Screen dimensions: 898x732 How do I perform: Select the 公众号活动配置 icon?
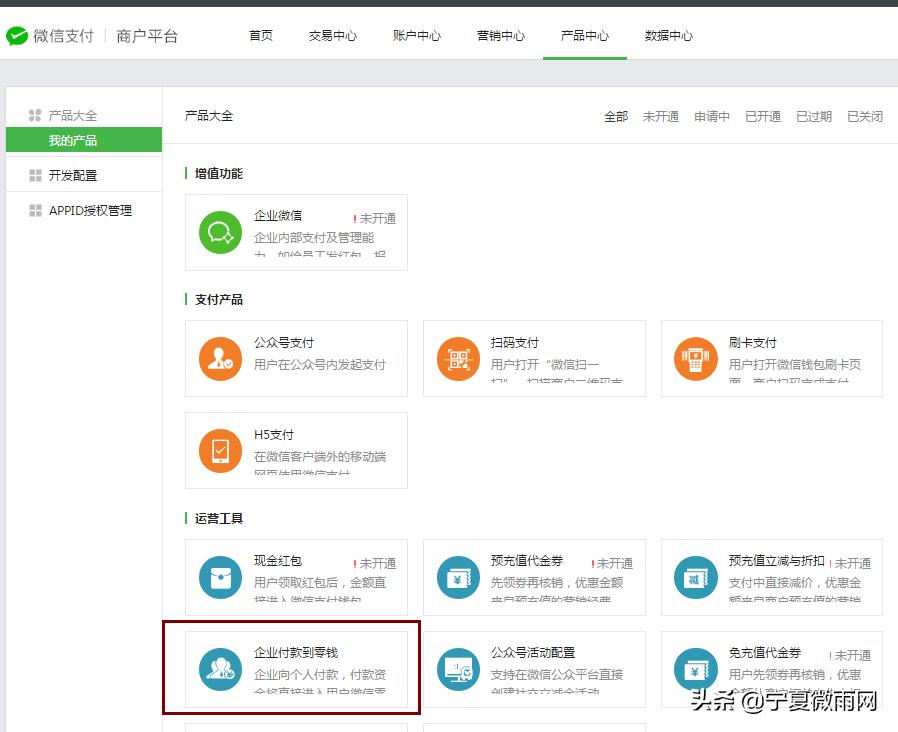coord(458,671)
